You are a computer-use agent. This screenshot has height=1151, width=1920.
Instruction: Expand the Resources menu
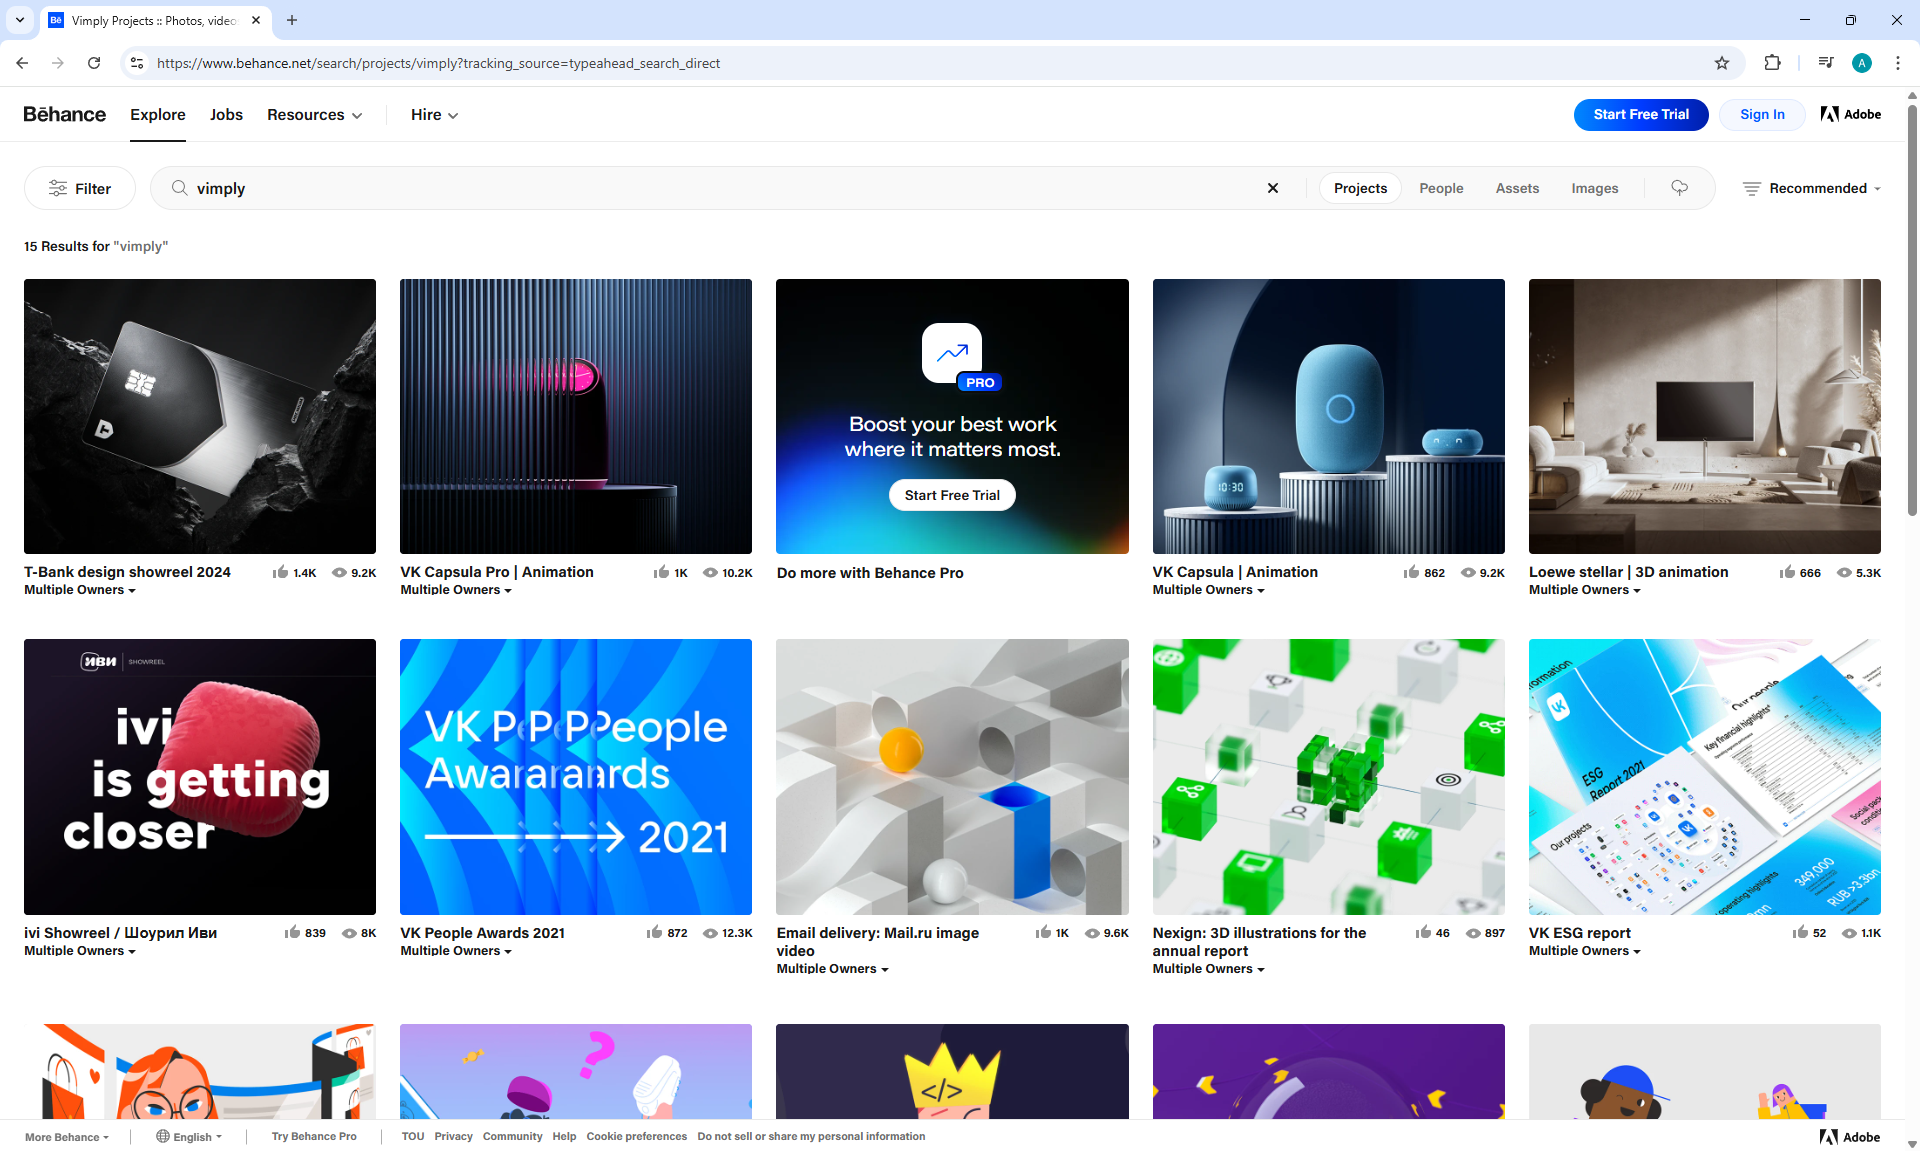pyautogui.click(x=314, y=115)
